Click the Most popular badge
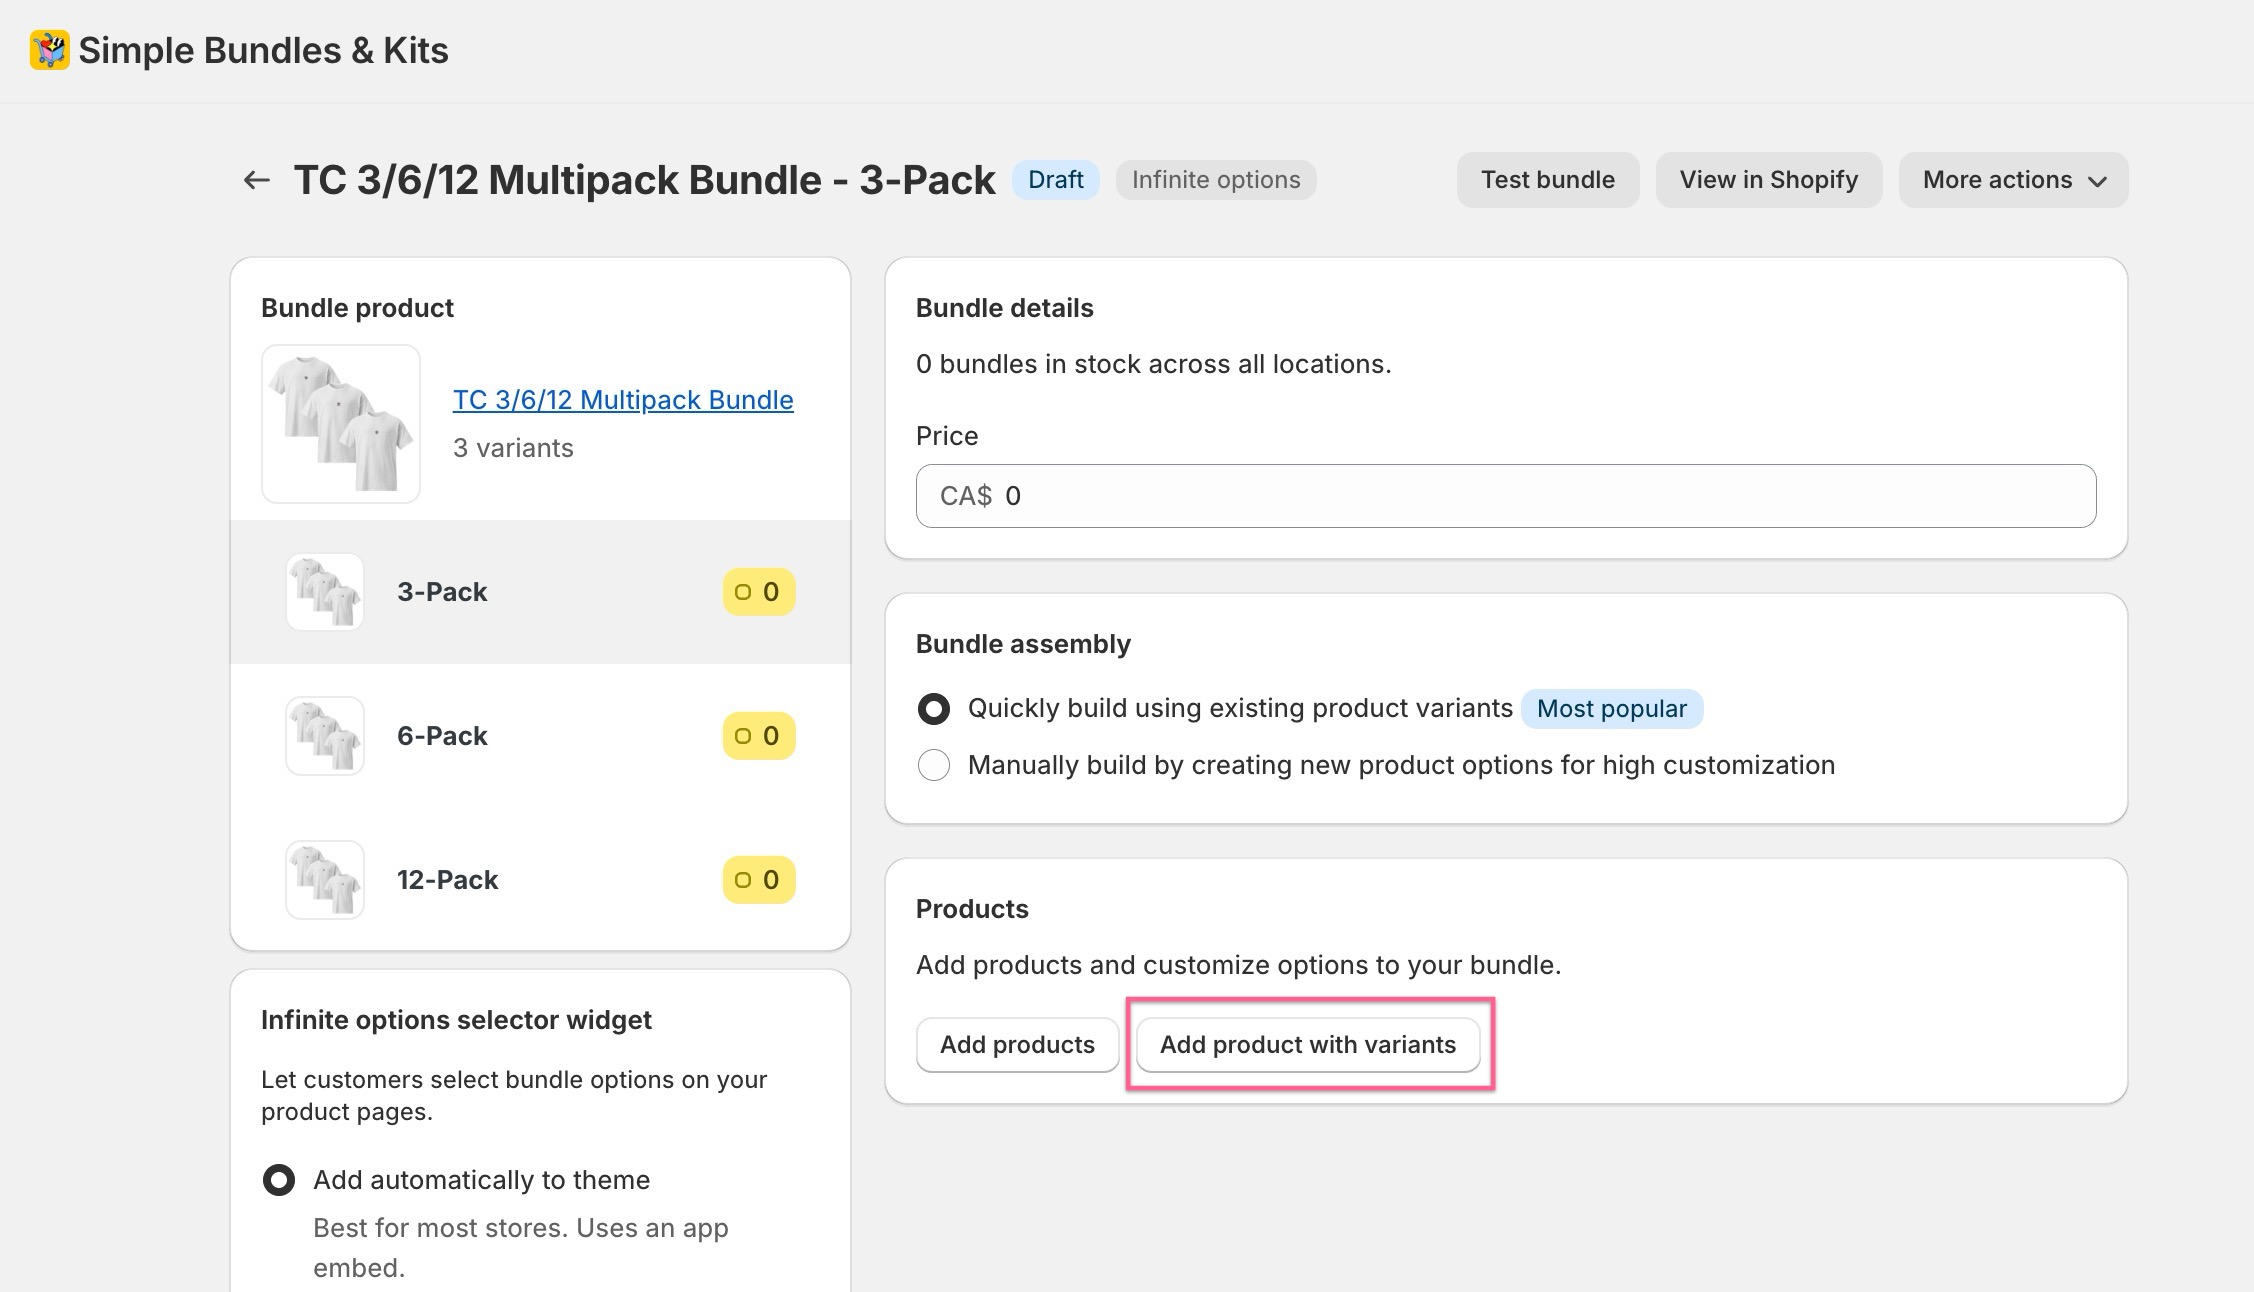The width and height of the screenshot is (2254, 1292). tap(1612, 709)
